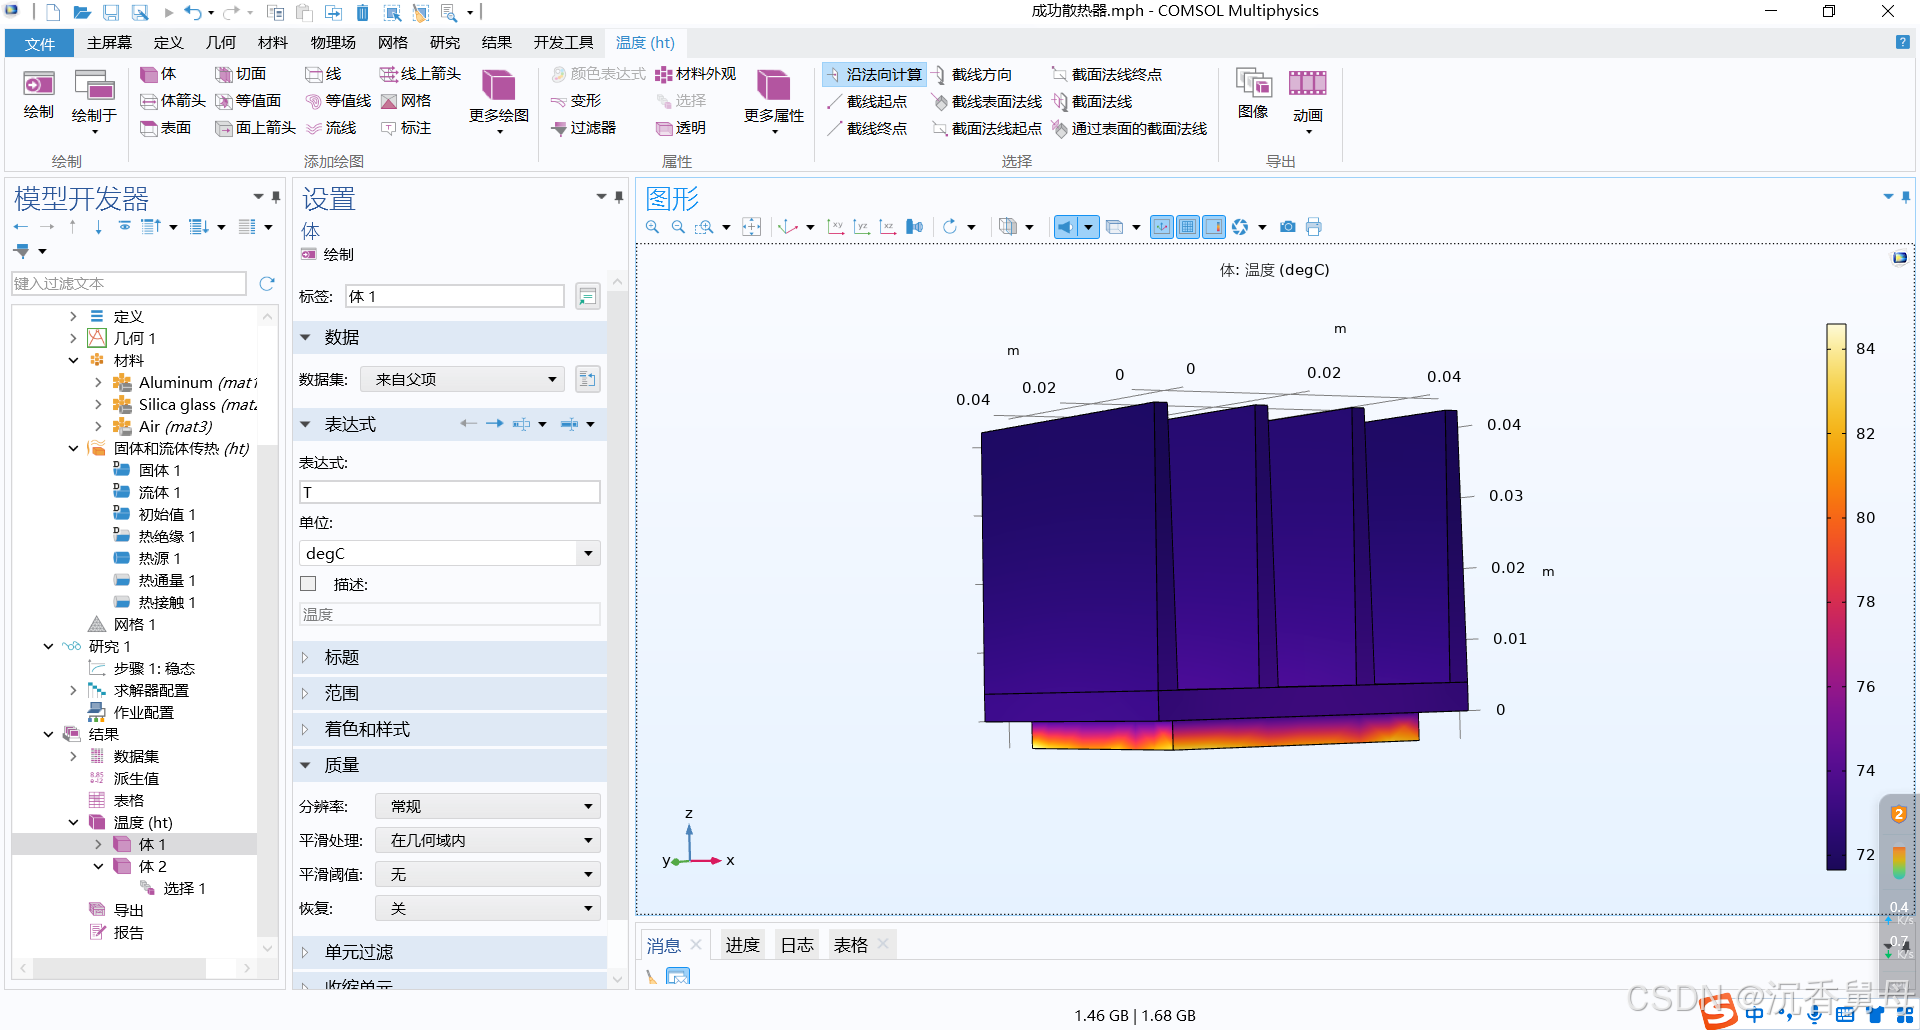This screenshot has height=1030, width=1920.
Task: Click the 键入过滤文本 filter field
Action: [x=129, y=284]
